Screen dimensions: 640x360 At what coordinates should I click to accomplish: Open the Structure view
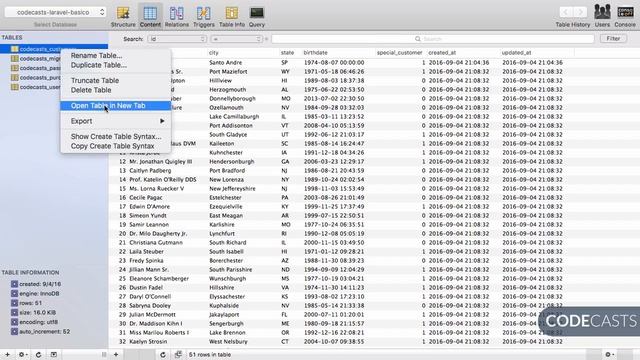coord(123,16)
